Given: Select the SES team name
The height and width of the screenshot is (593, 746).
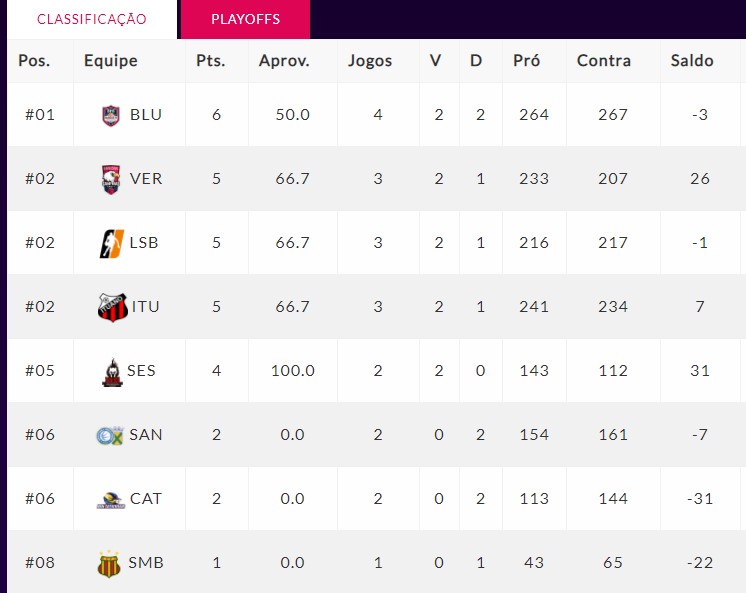Looking at the screenshot, I should (141, 370).
